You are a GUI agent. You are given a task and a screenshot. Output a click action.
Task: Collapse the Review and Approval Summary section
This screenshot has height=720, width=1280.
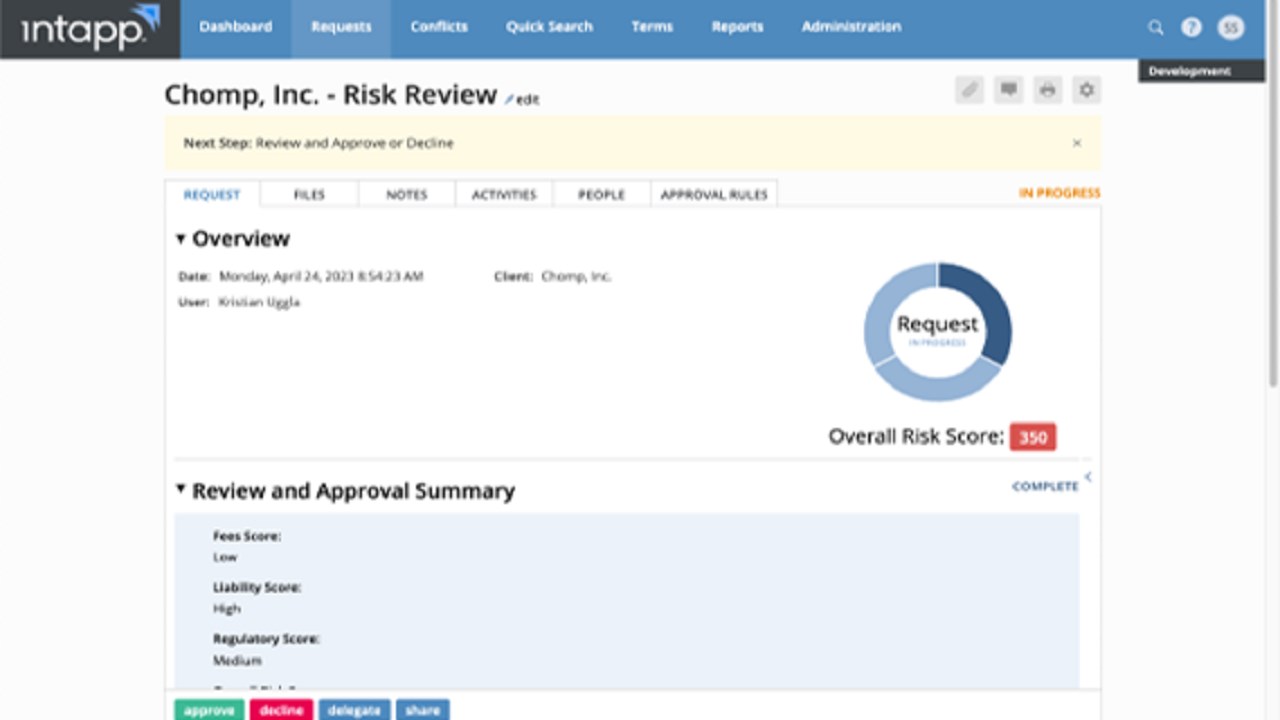coord(181,491)
